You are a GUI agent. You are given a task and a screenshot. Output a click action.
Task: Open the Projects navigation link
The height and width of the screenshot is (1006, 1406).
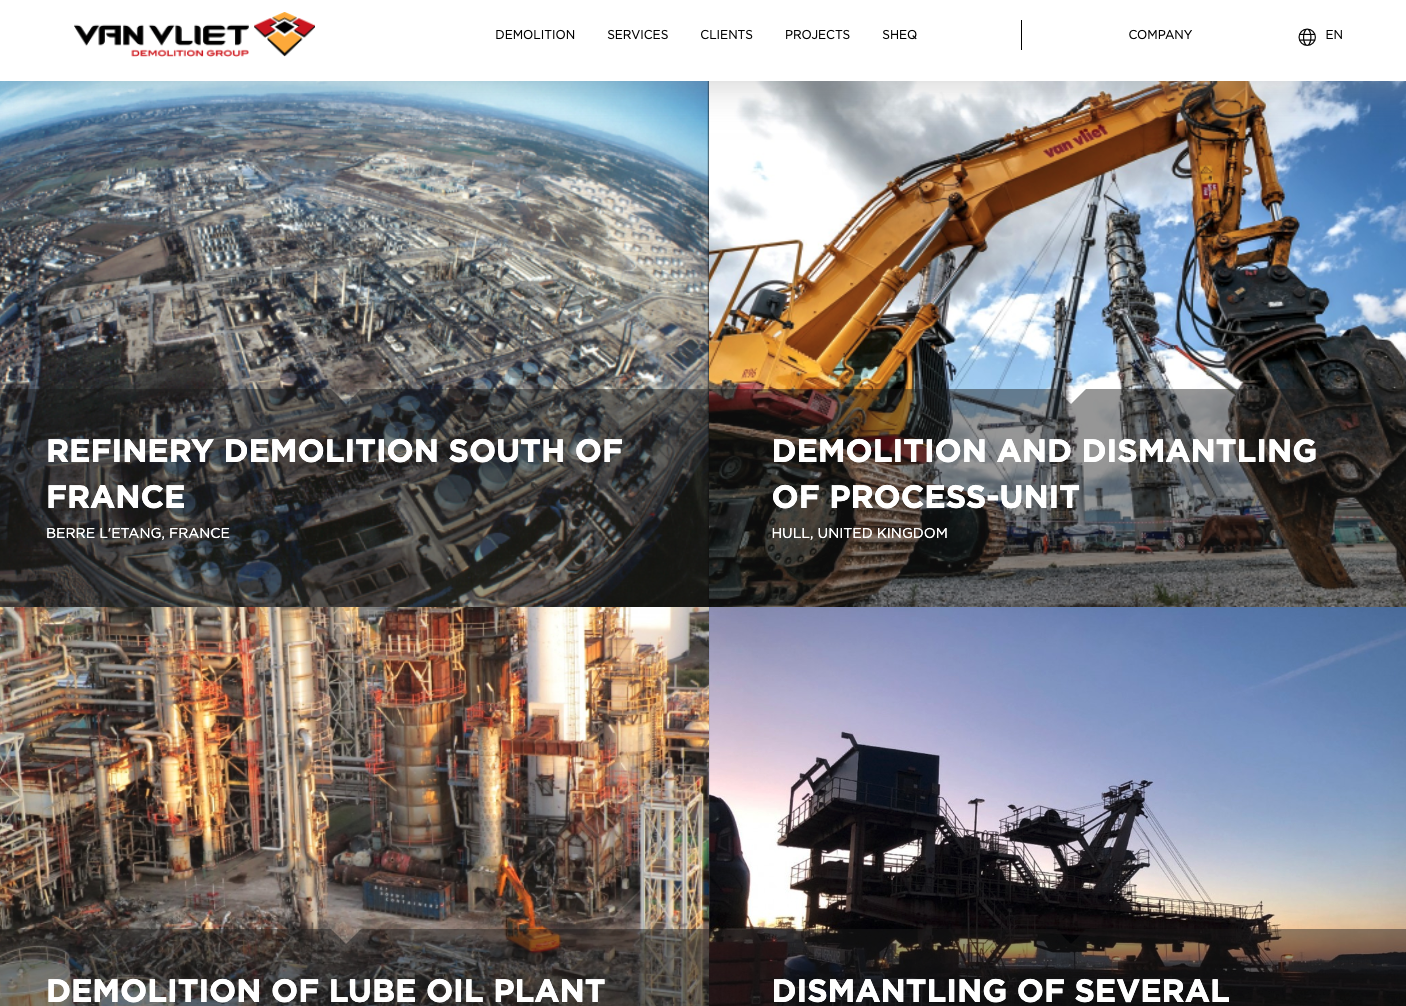[x=817, y=35]
